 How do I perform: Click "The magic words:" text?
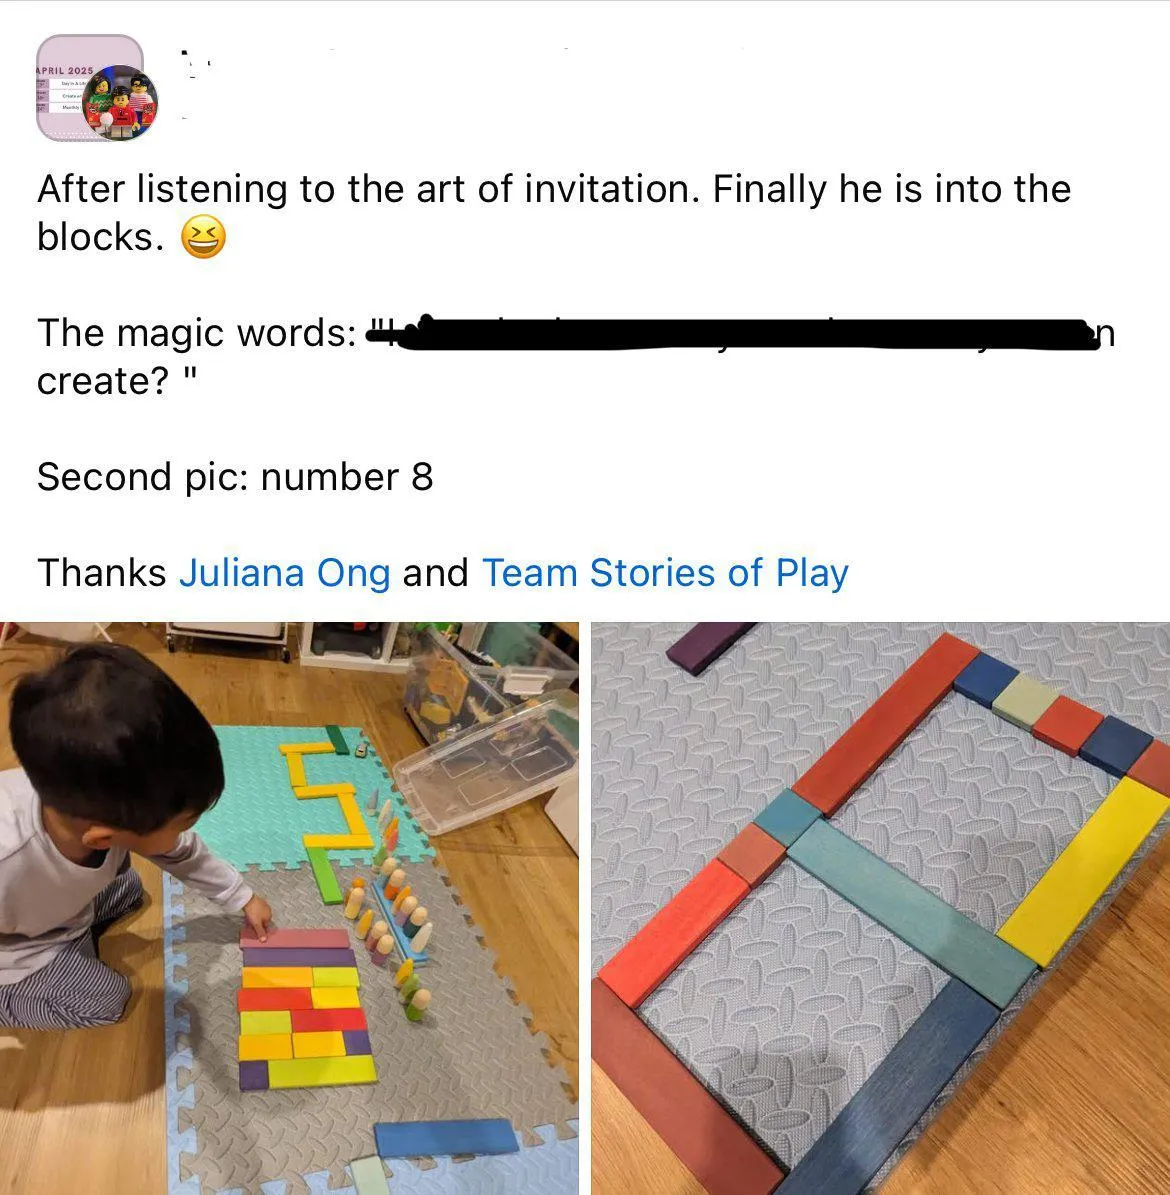(197, 333)
